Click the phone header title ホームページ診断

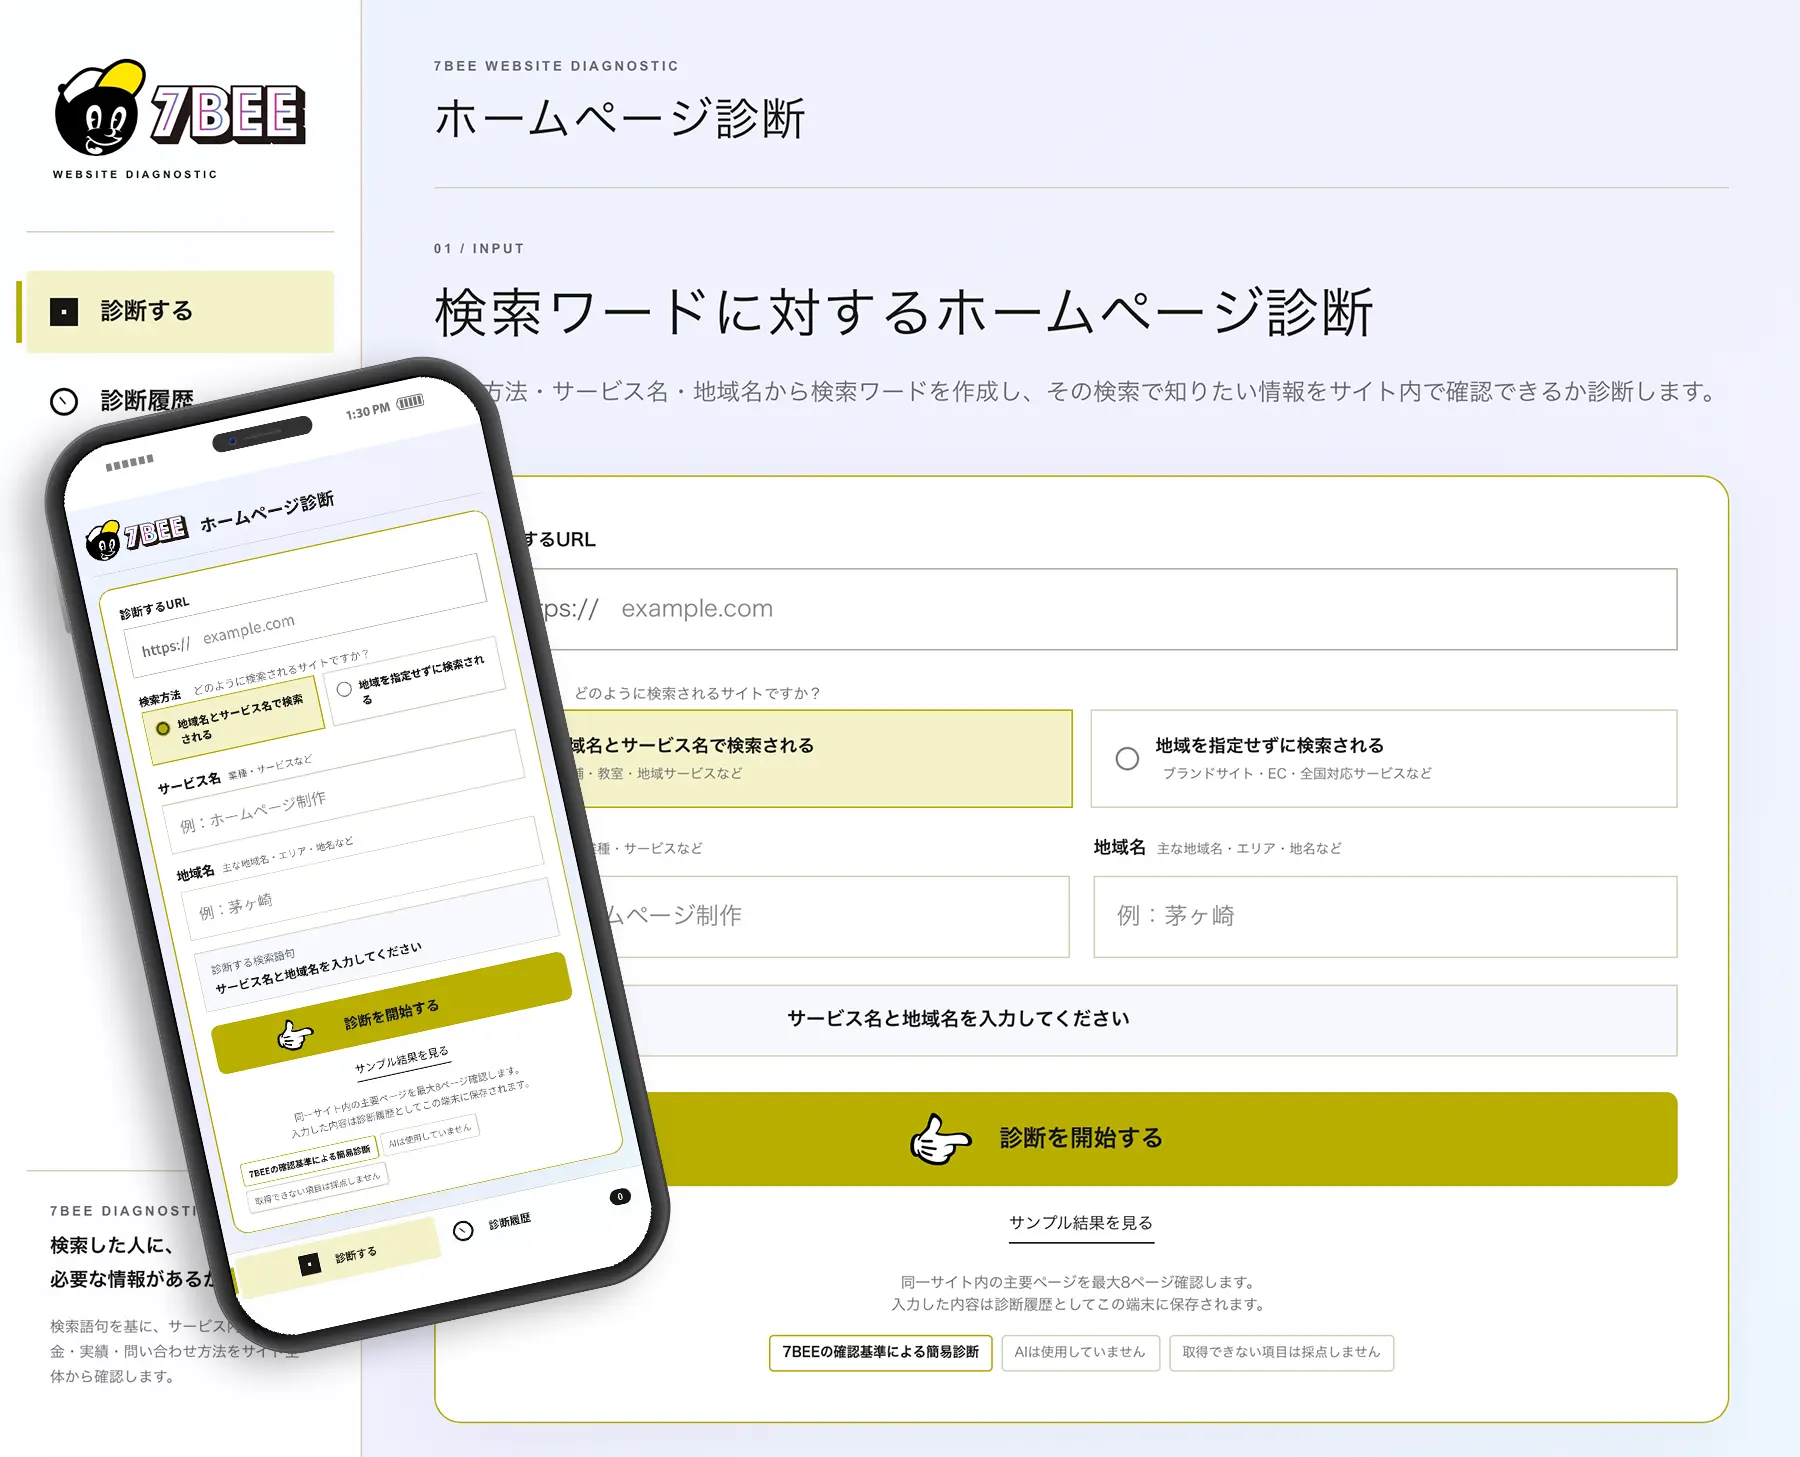[267, 513]
